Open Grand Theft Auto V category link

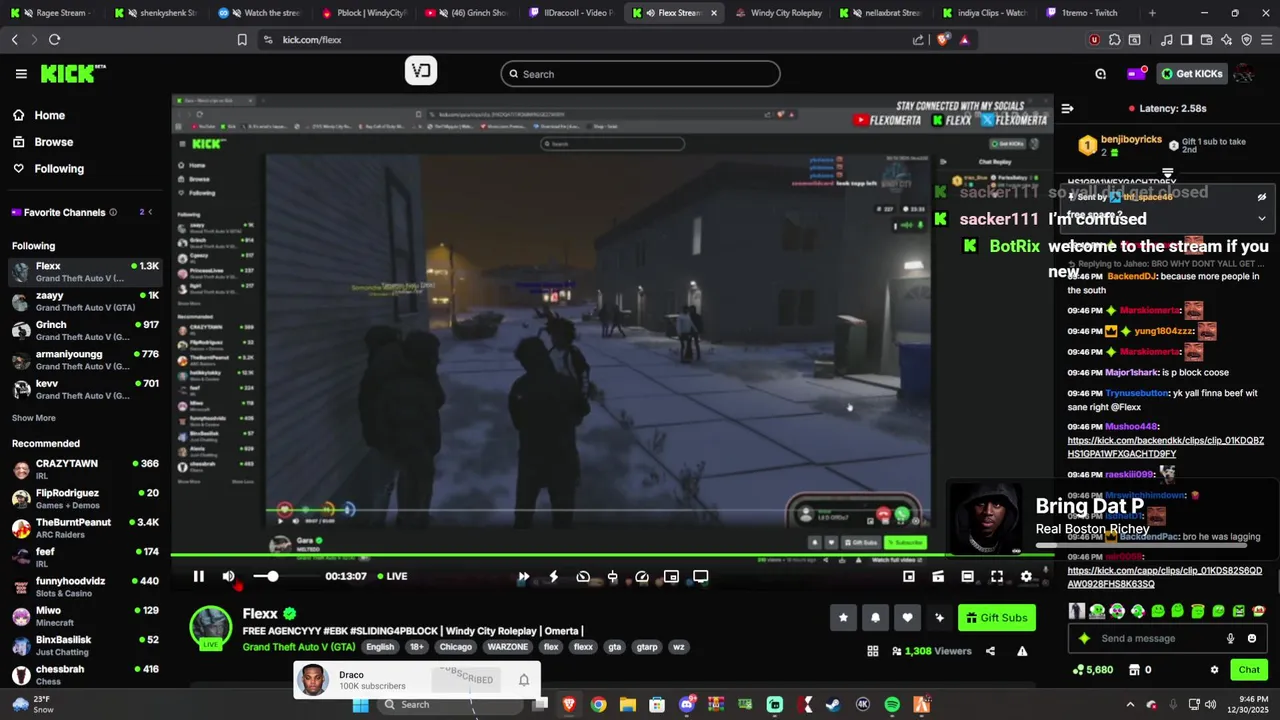pyautogui.click(x=299, y=647)
